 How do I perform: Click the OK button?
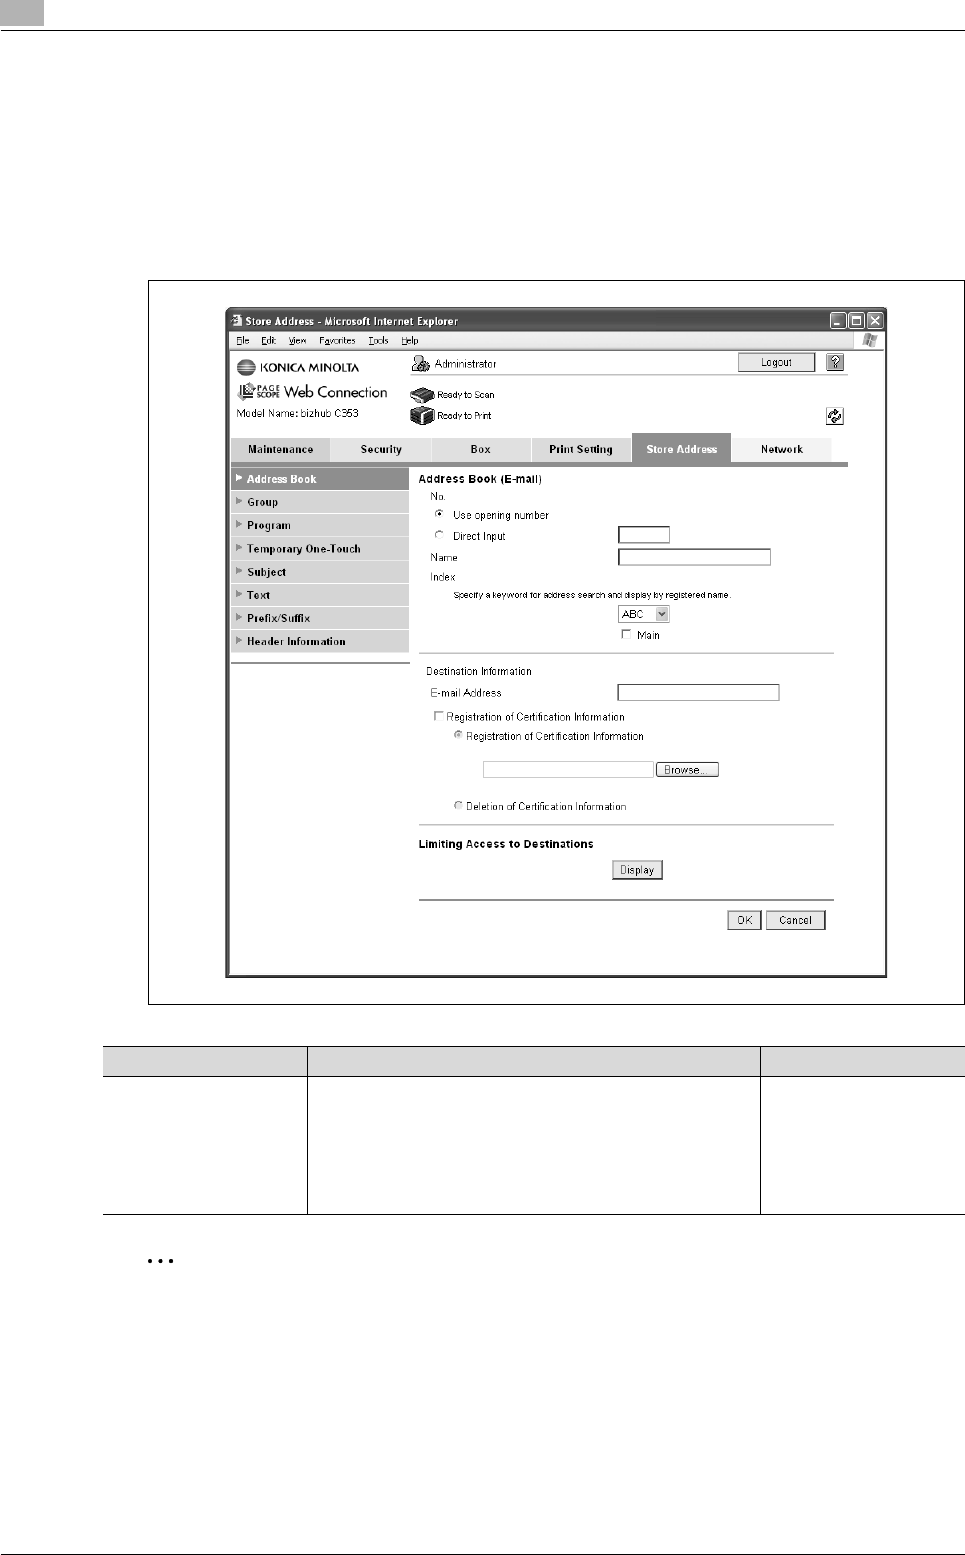point(744,920)
